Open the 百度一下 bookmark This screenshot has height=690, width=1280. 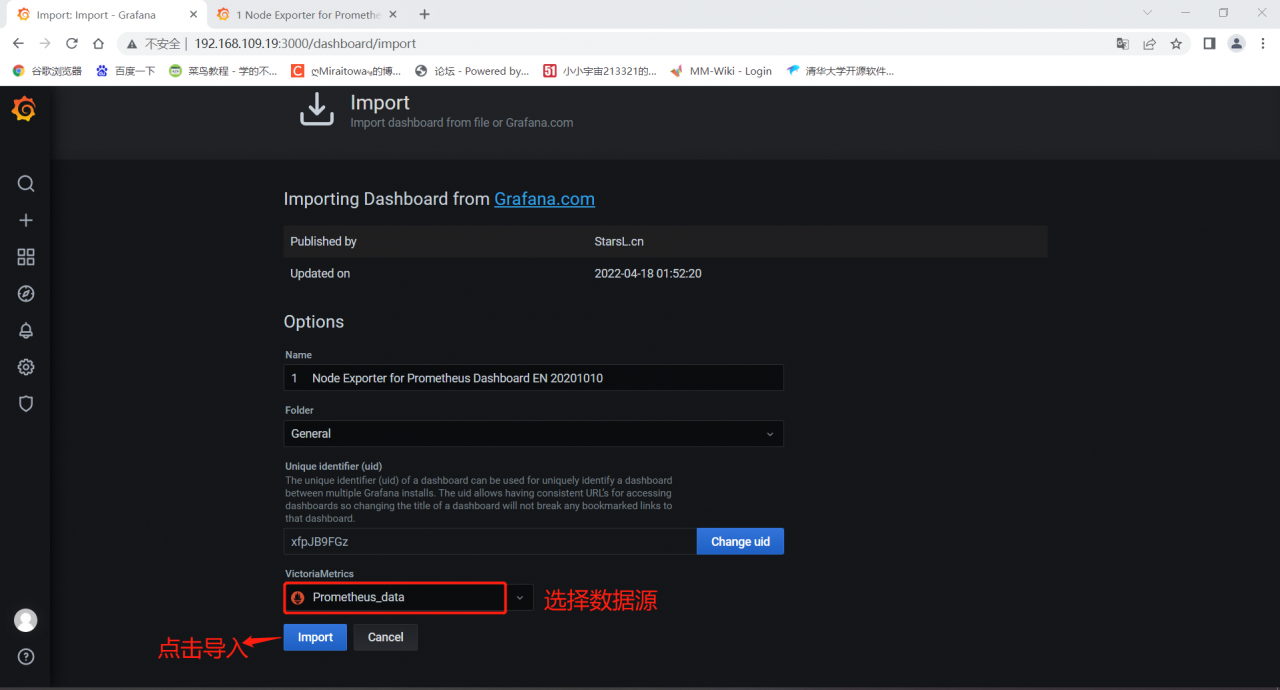125,71
